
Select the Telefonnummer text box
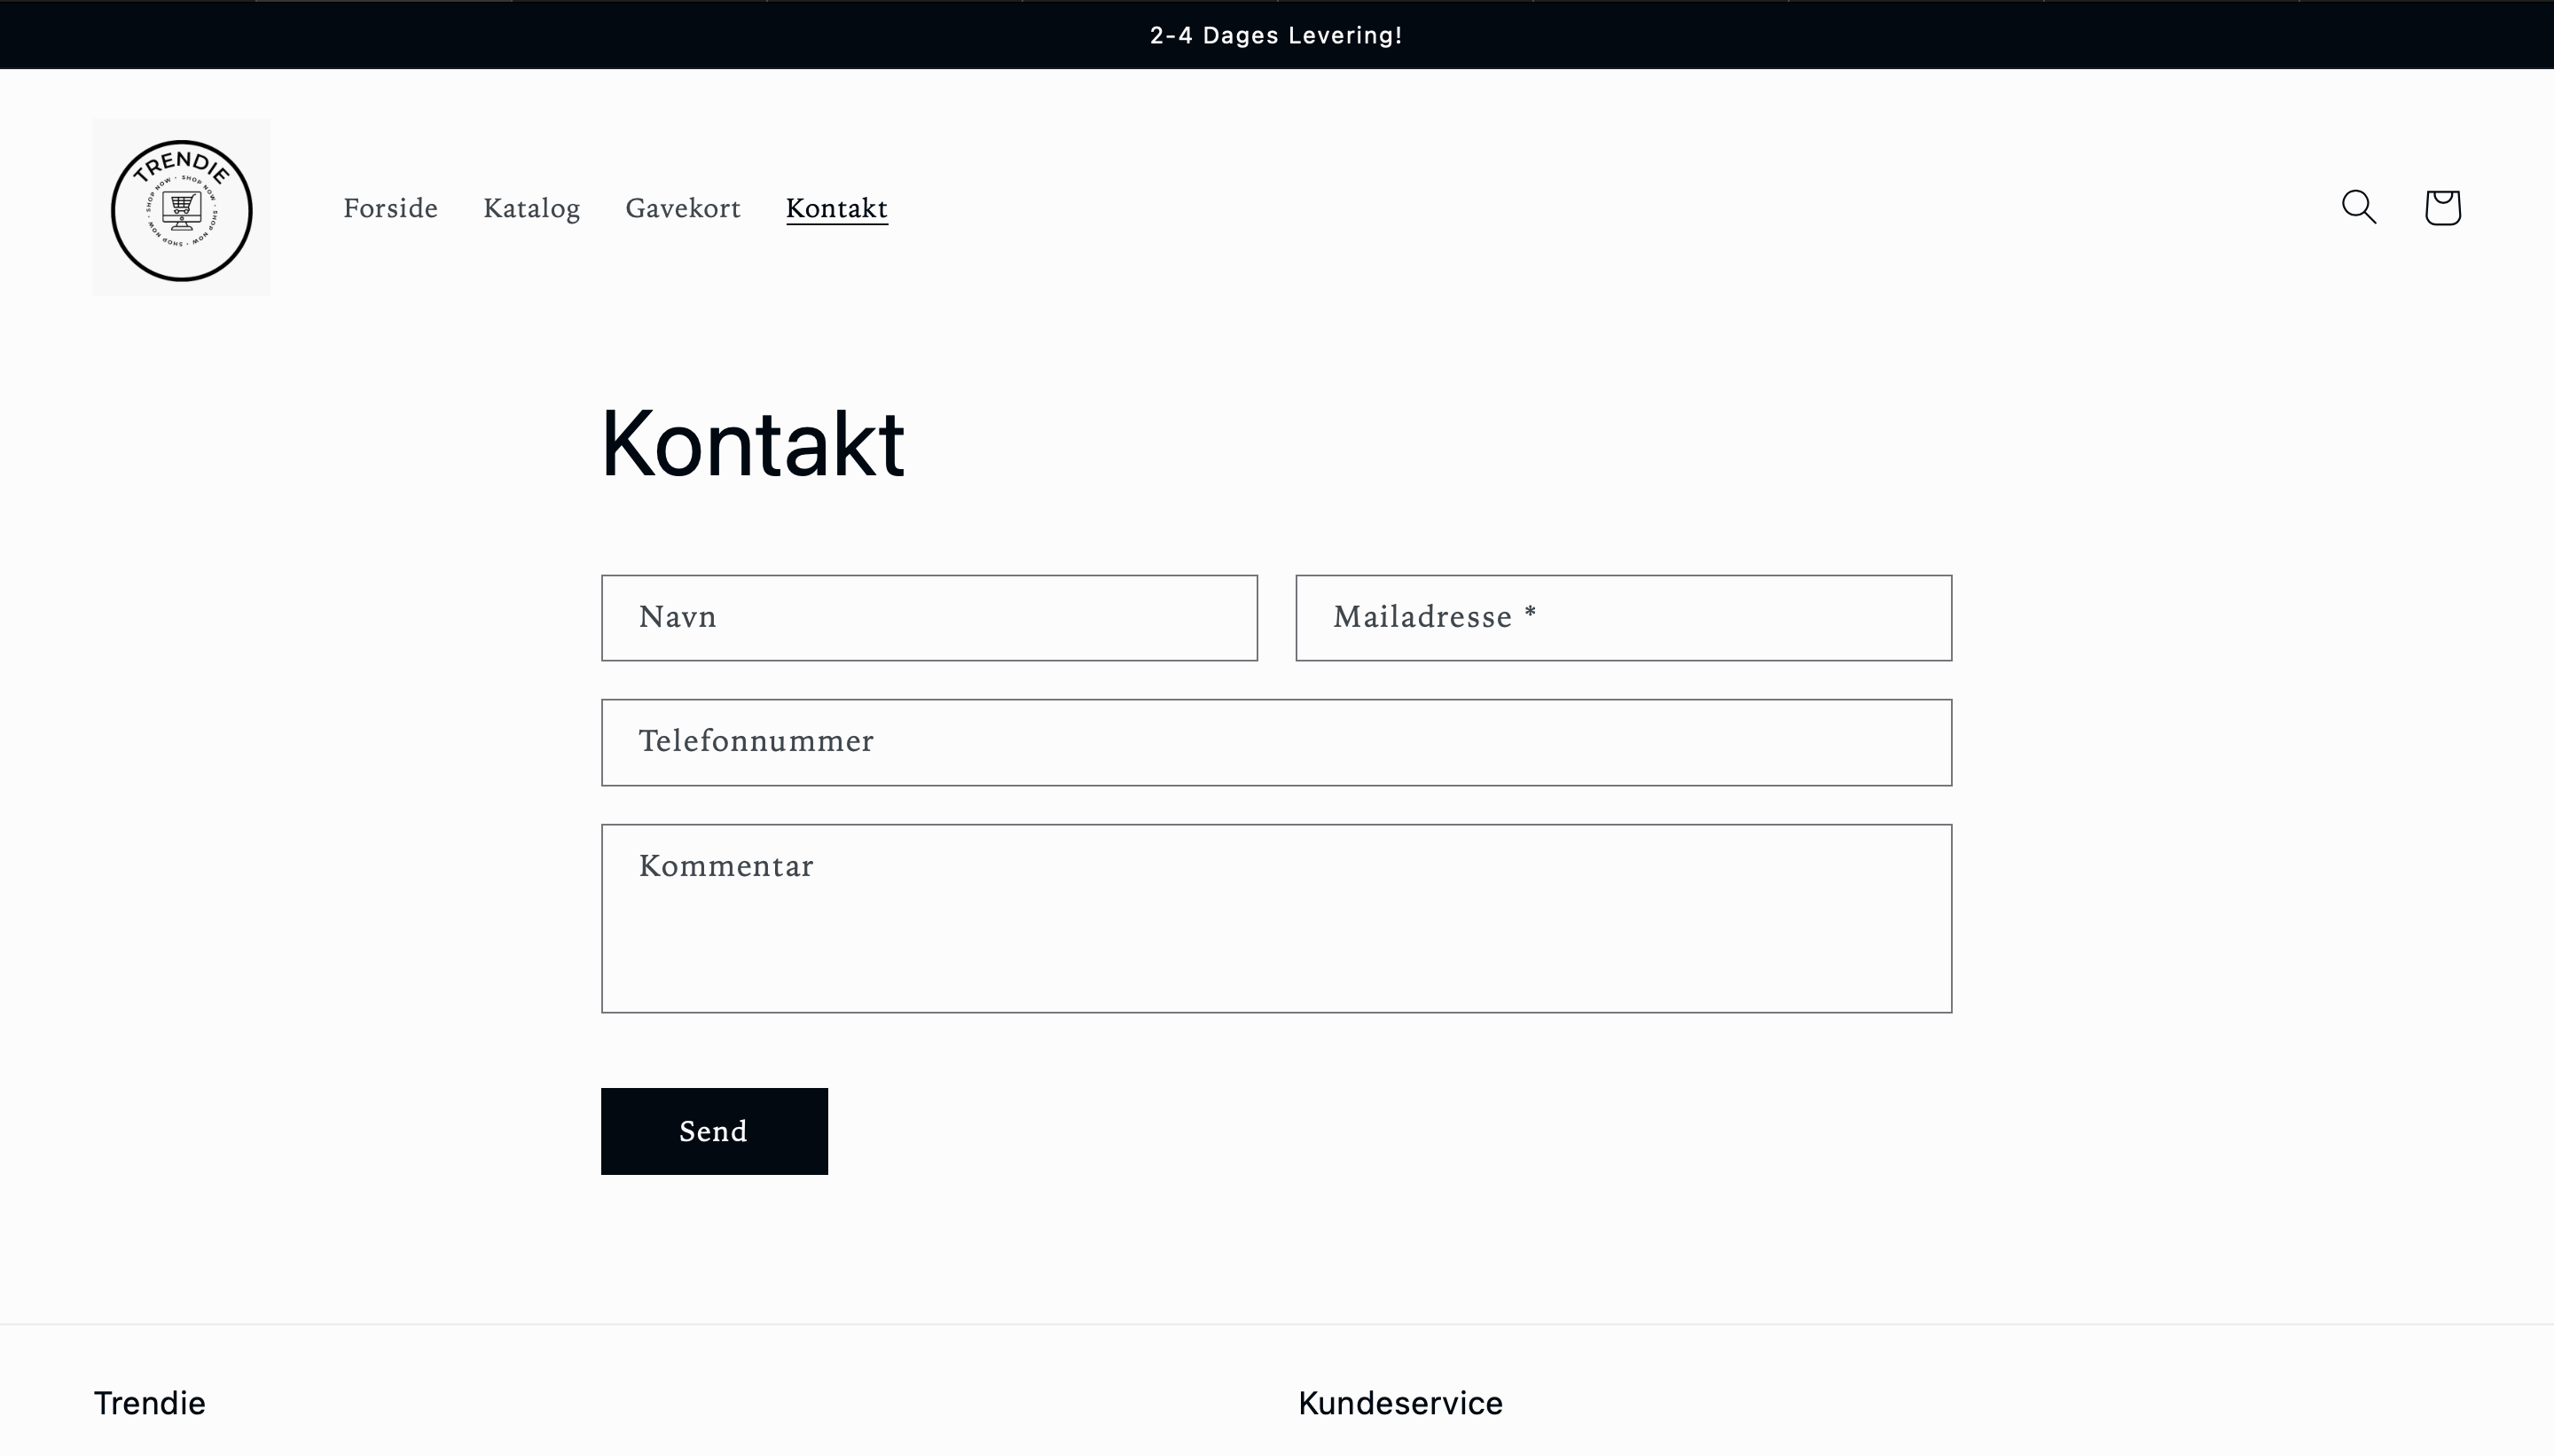coord(1275,742)
